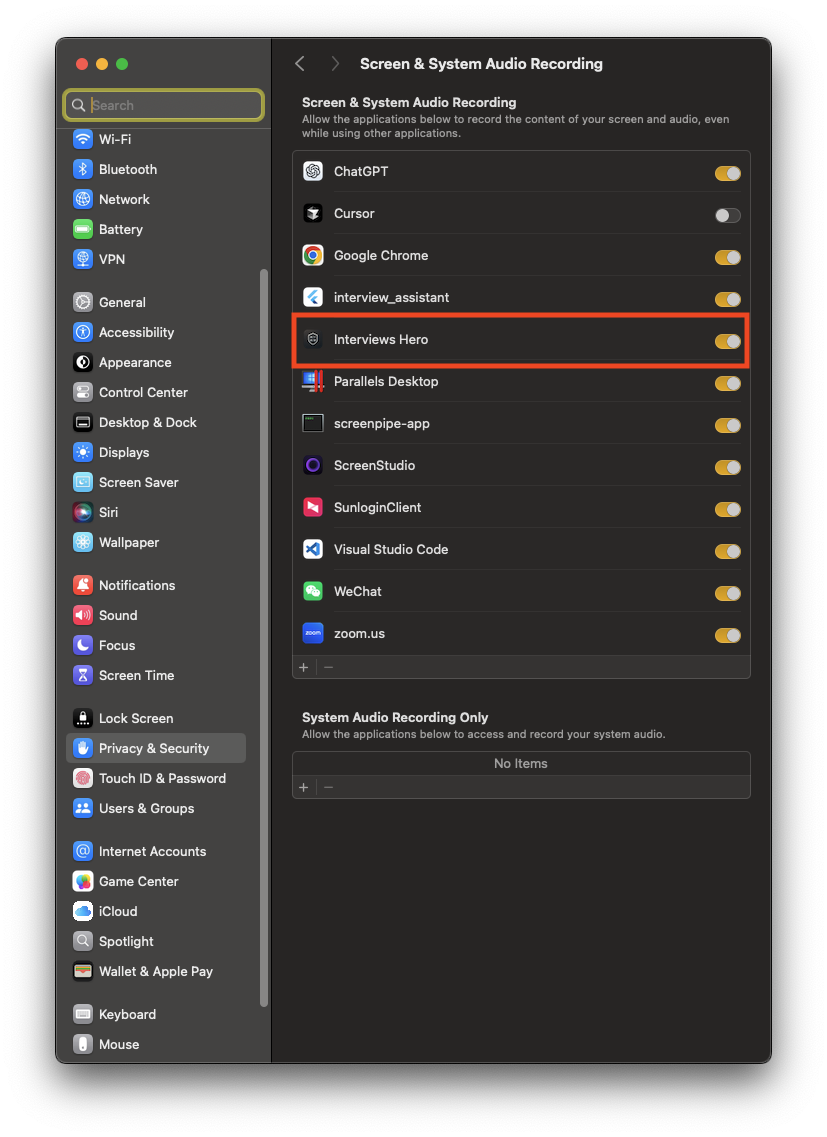Image resolution: width=827 pixels, height=1137 pixels.
Task: Click the VPN sidebar icon
Action: (x=83, y=259)
